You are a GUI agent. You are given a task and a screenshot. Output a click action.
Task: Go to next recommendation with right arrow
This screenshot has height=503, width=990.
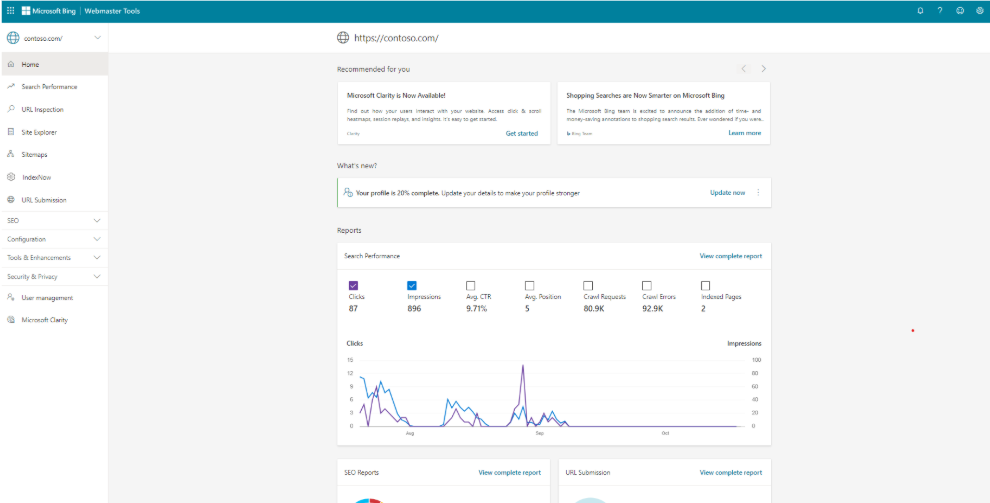pyautogui.click(x=763, y=68)
